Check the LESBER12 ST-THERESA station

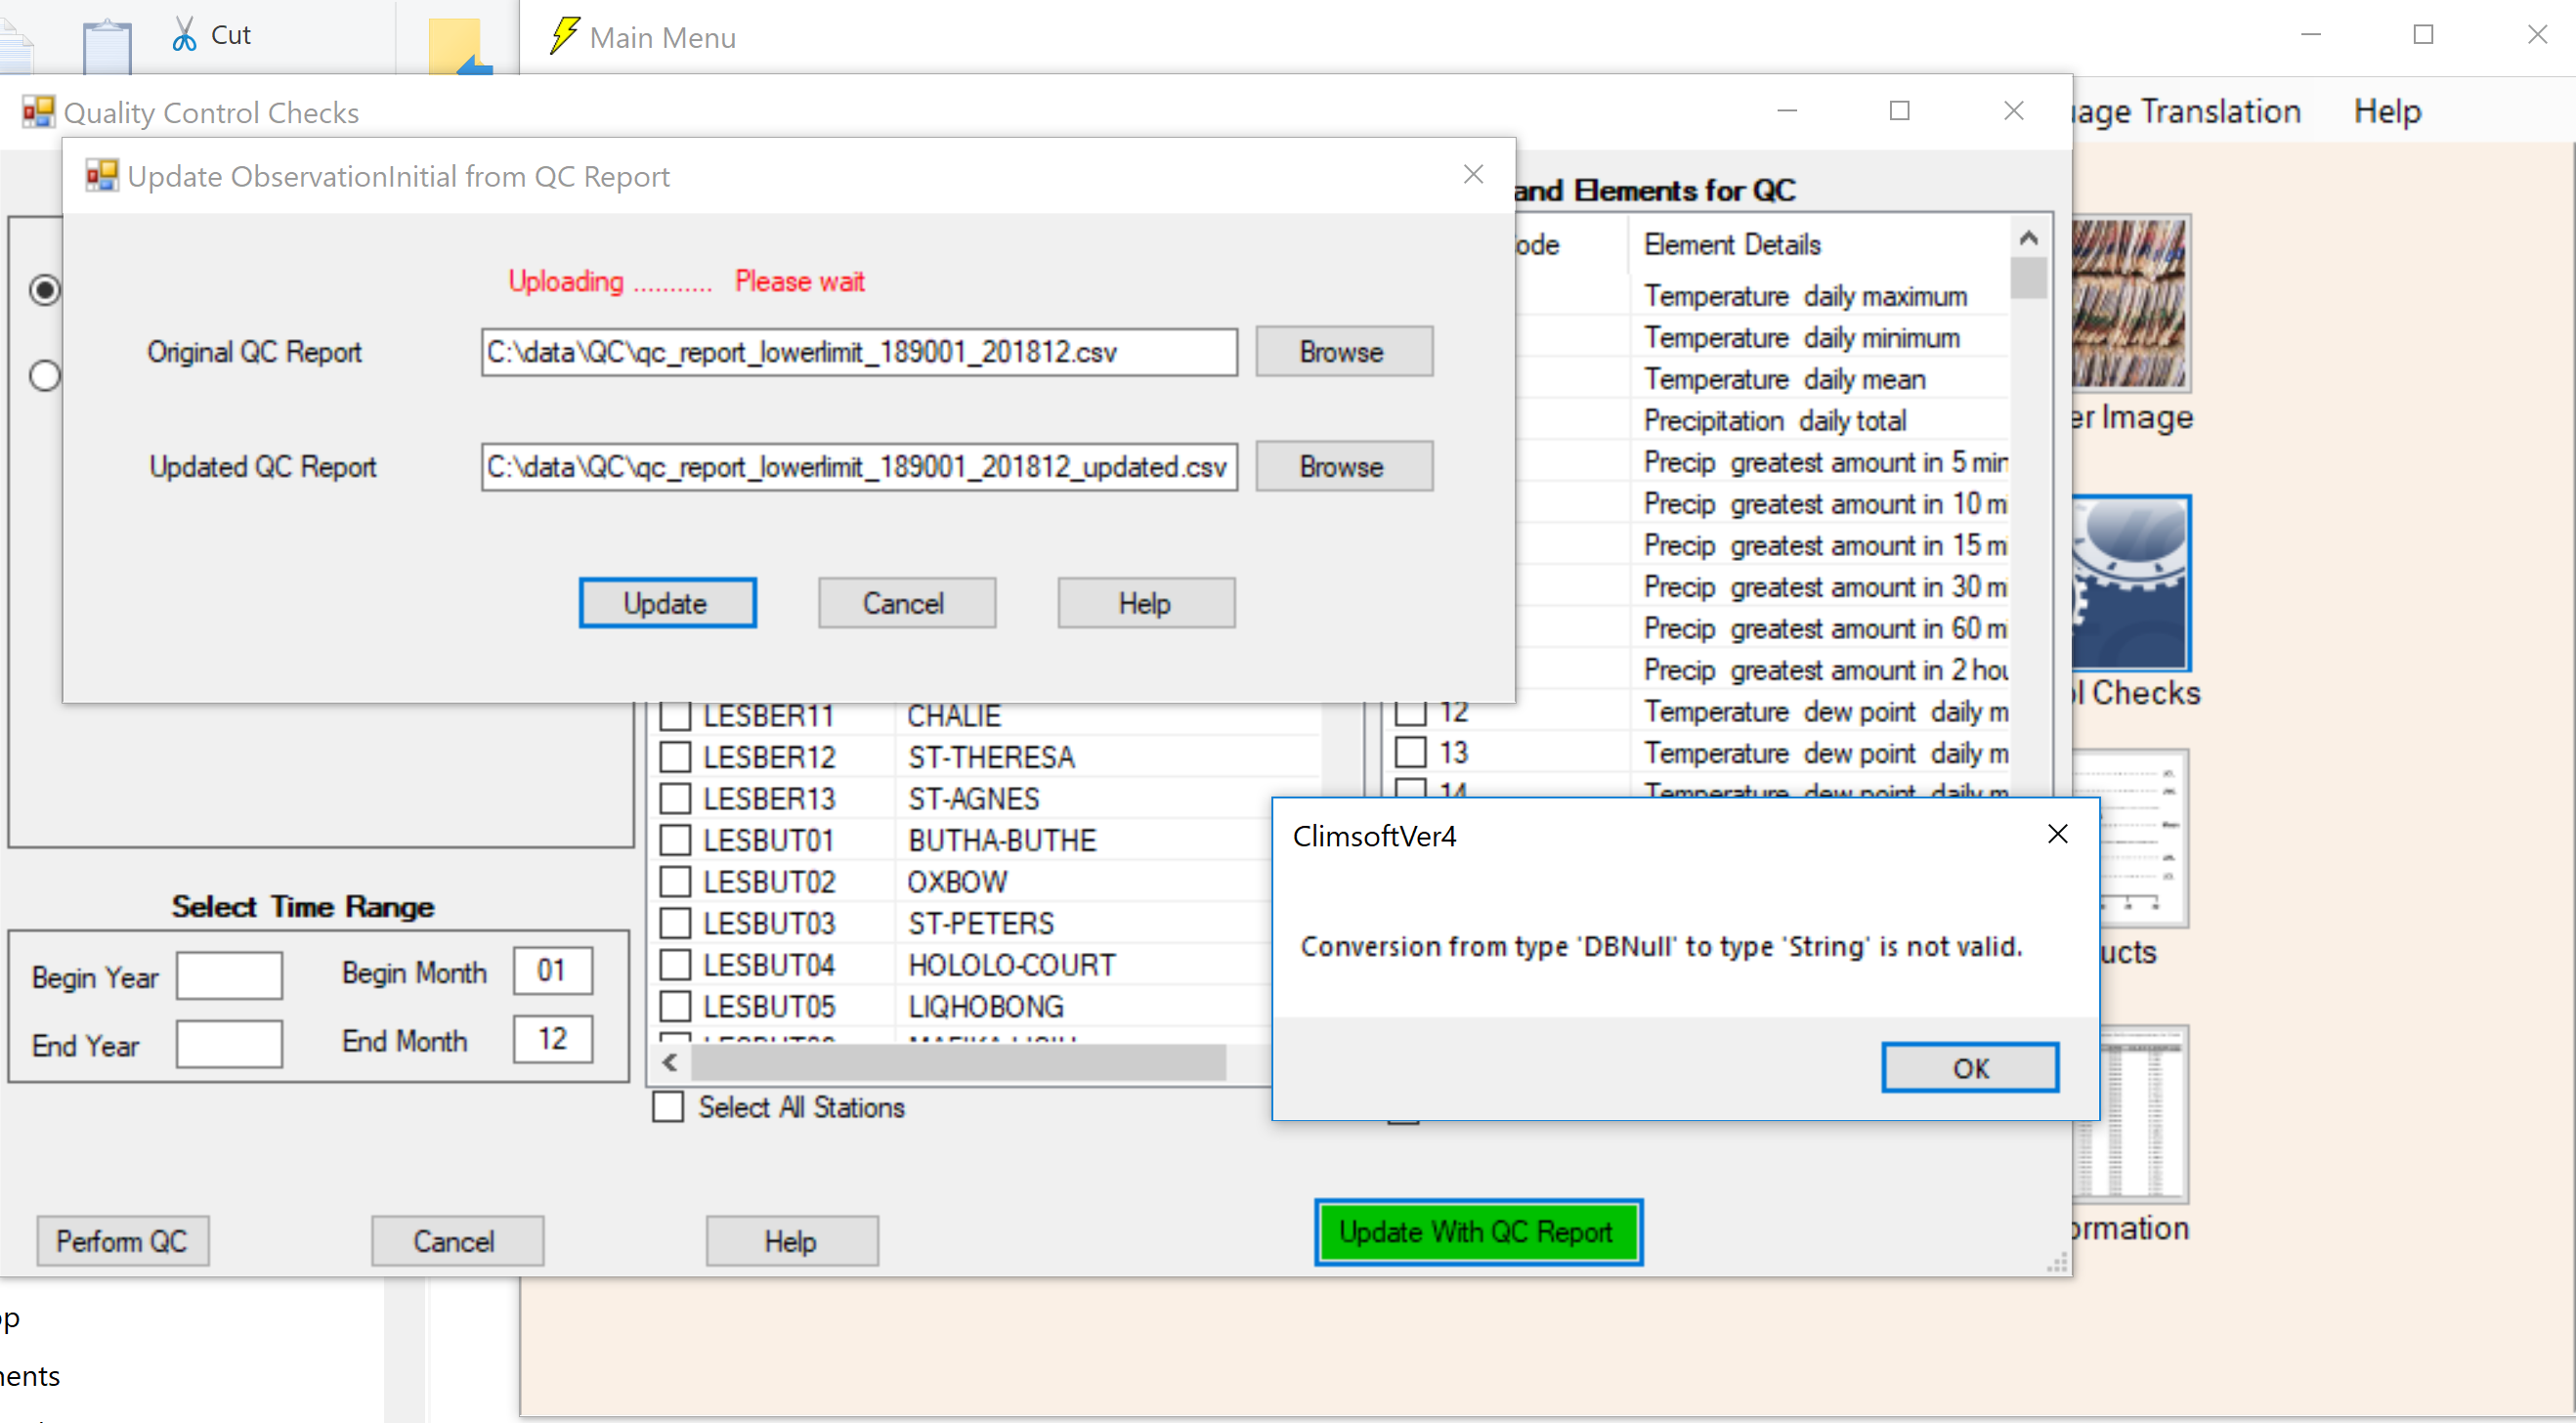674,756
